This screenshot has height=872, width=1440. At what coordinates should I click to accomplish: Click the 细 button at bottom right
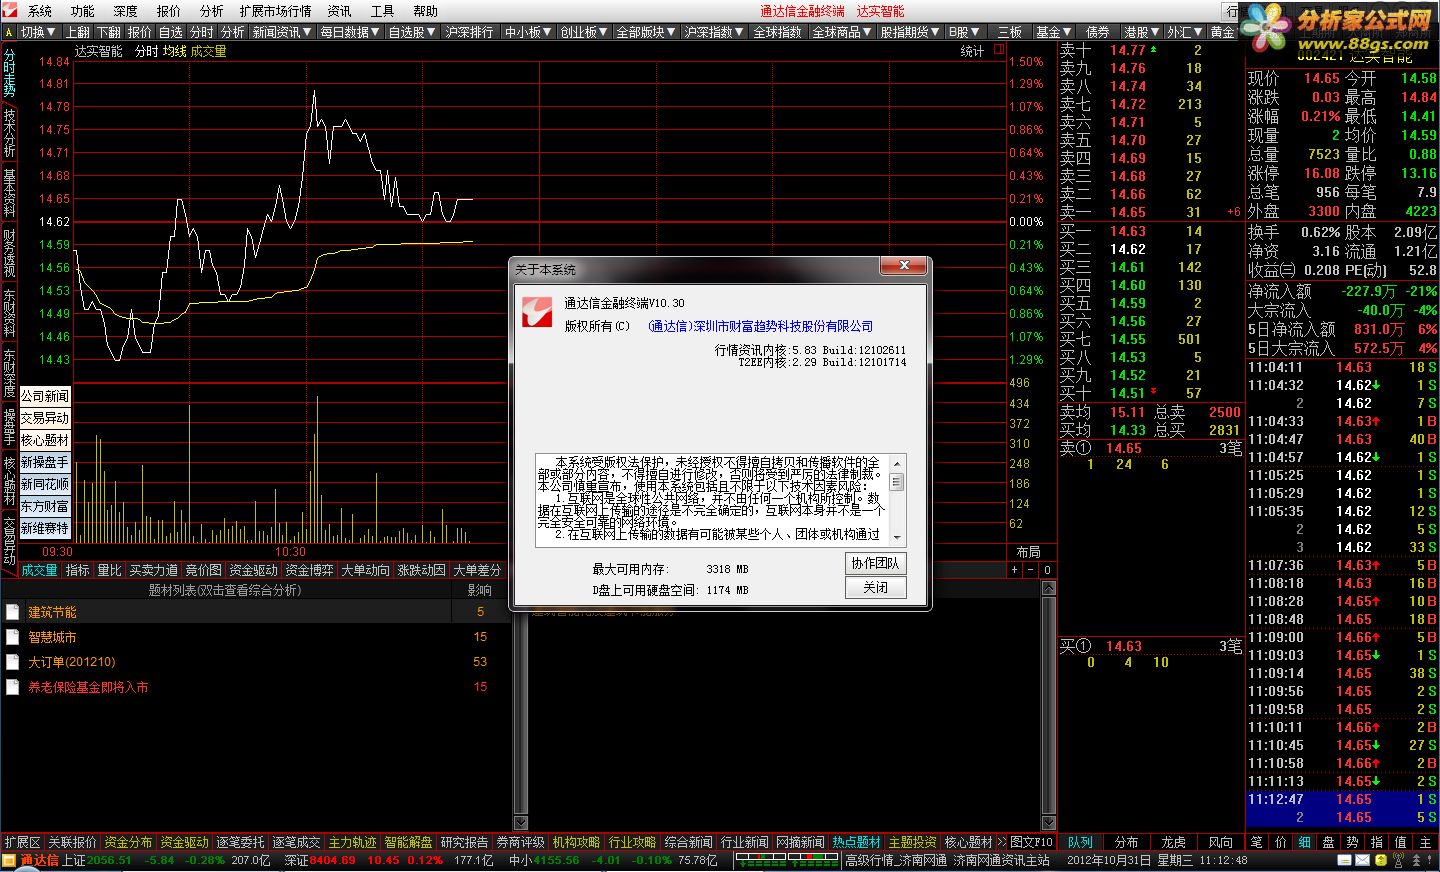click(1304, 842)
